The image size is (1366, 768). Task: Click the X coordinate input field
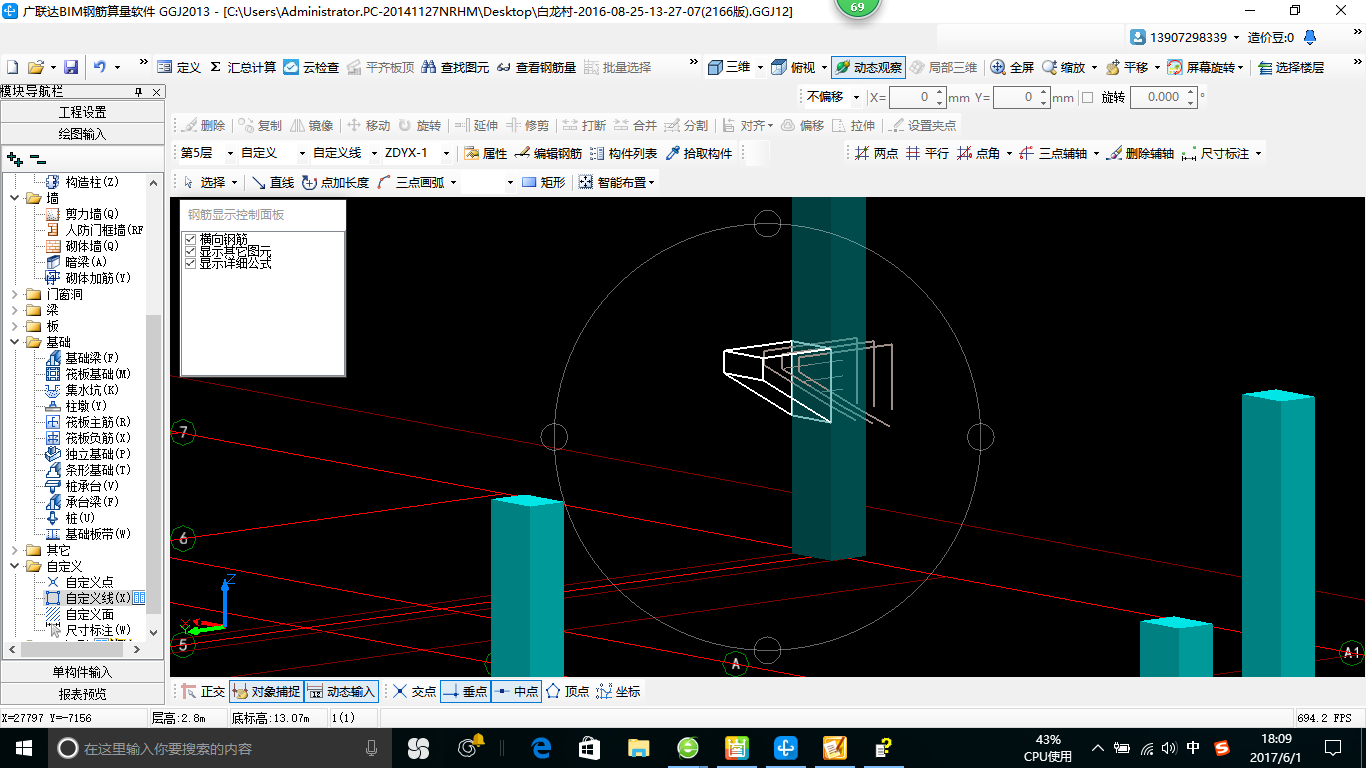point(912,97)
